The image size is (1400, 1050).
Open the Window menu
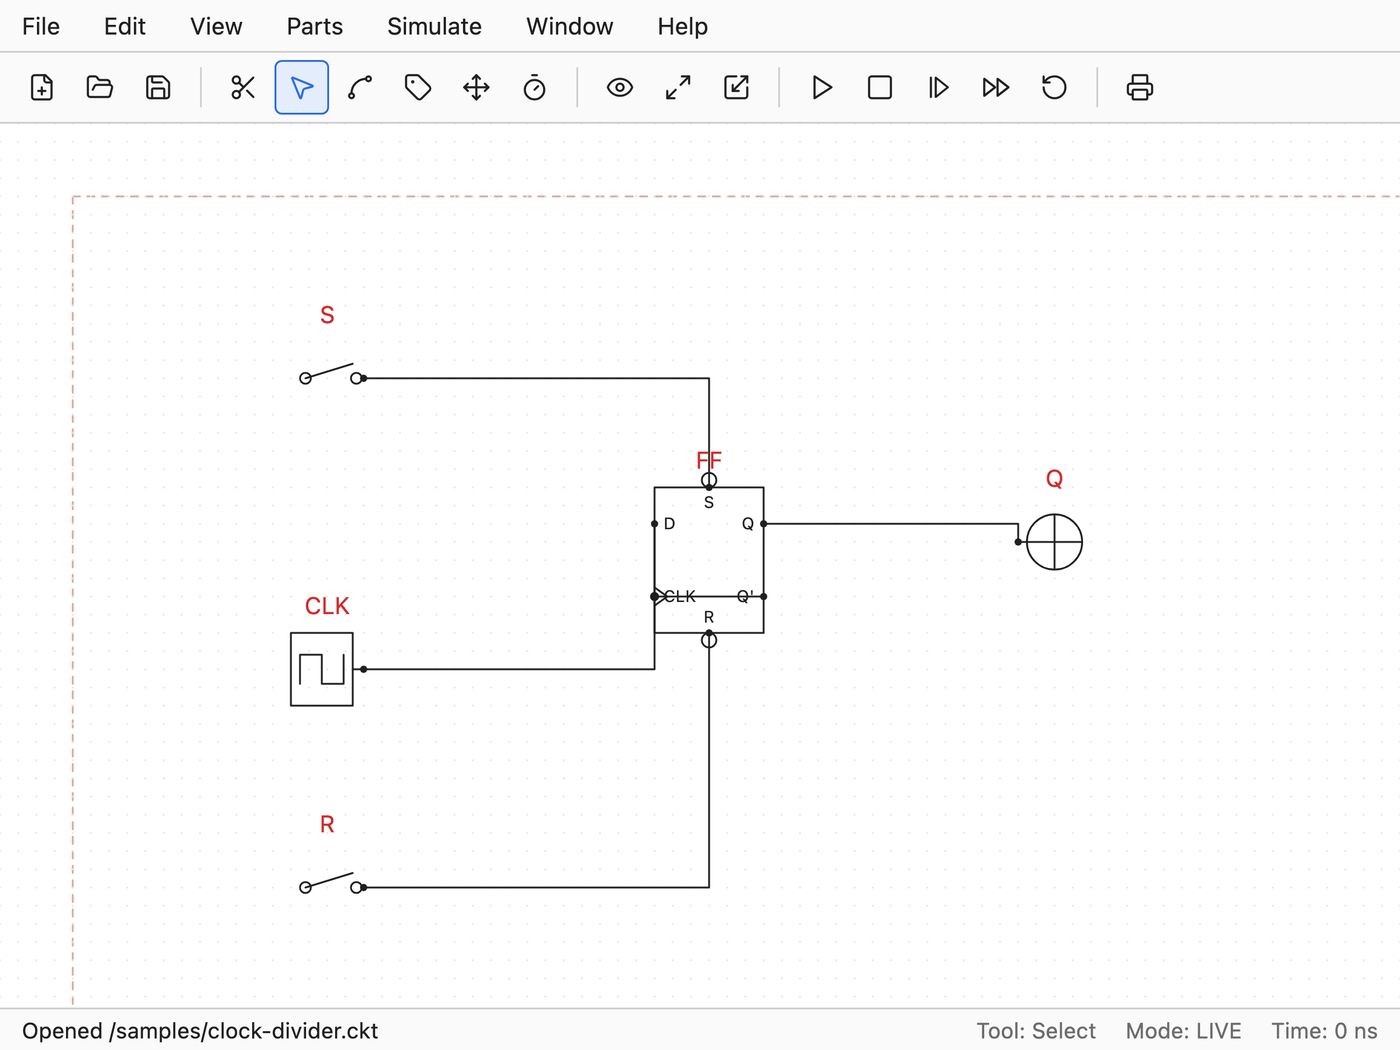point(570,26)
